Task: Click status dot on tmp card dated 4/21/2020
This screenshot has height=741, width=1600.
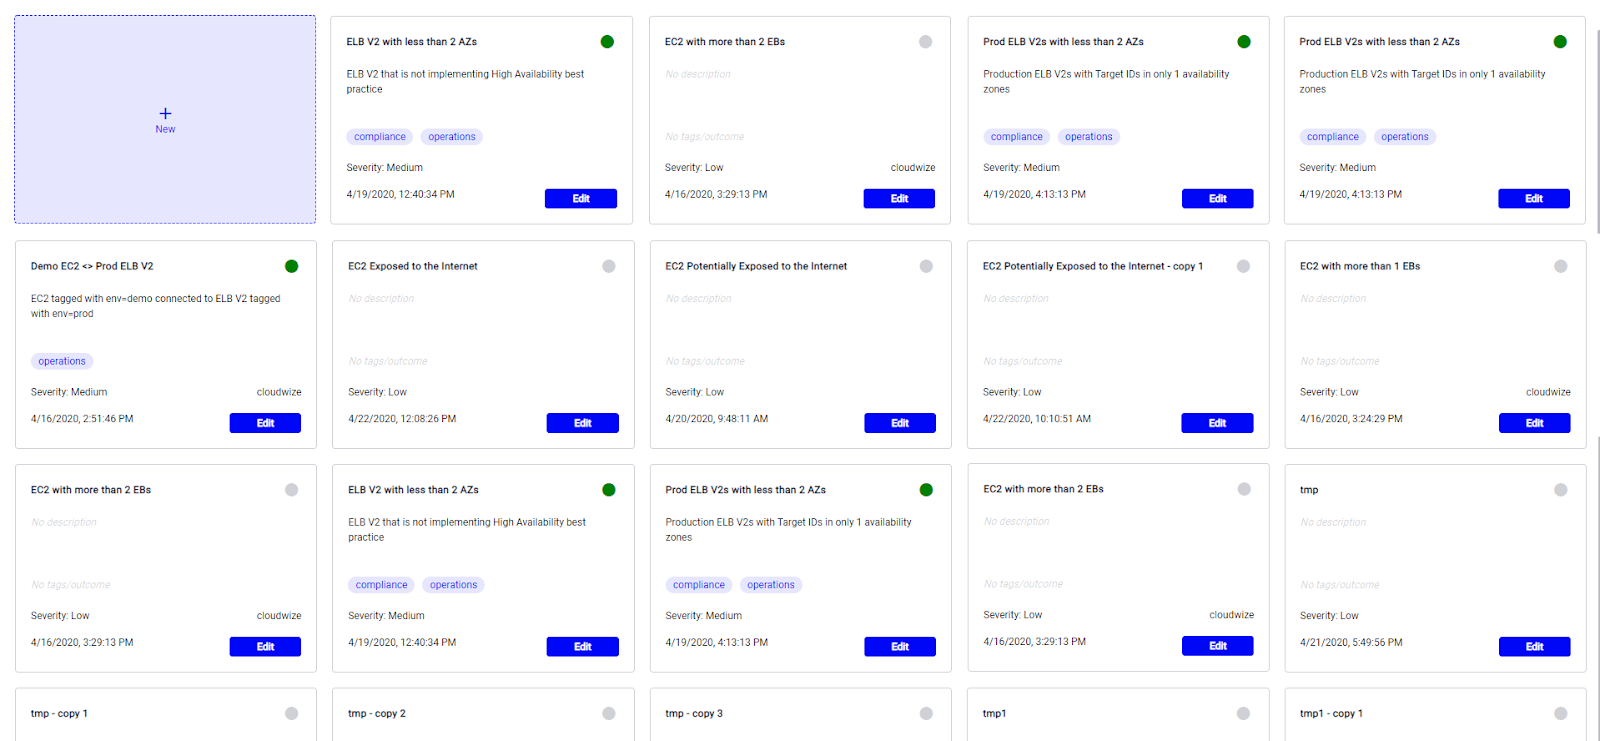Action: tap(1560, 490)
